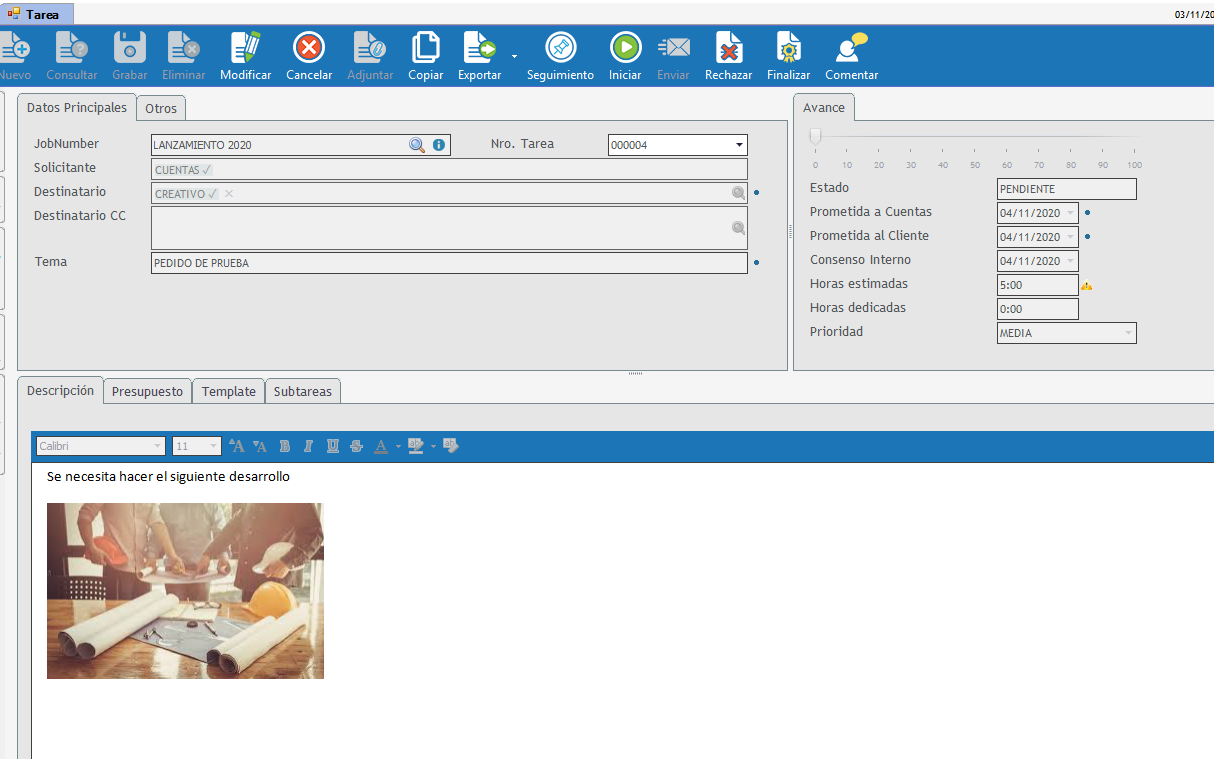
Task: Expand the Prioridad combo box showing MEDIA
Action: [x=1128, y=333]
